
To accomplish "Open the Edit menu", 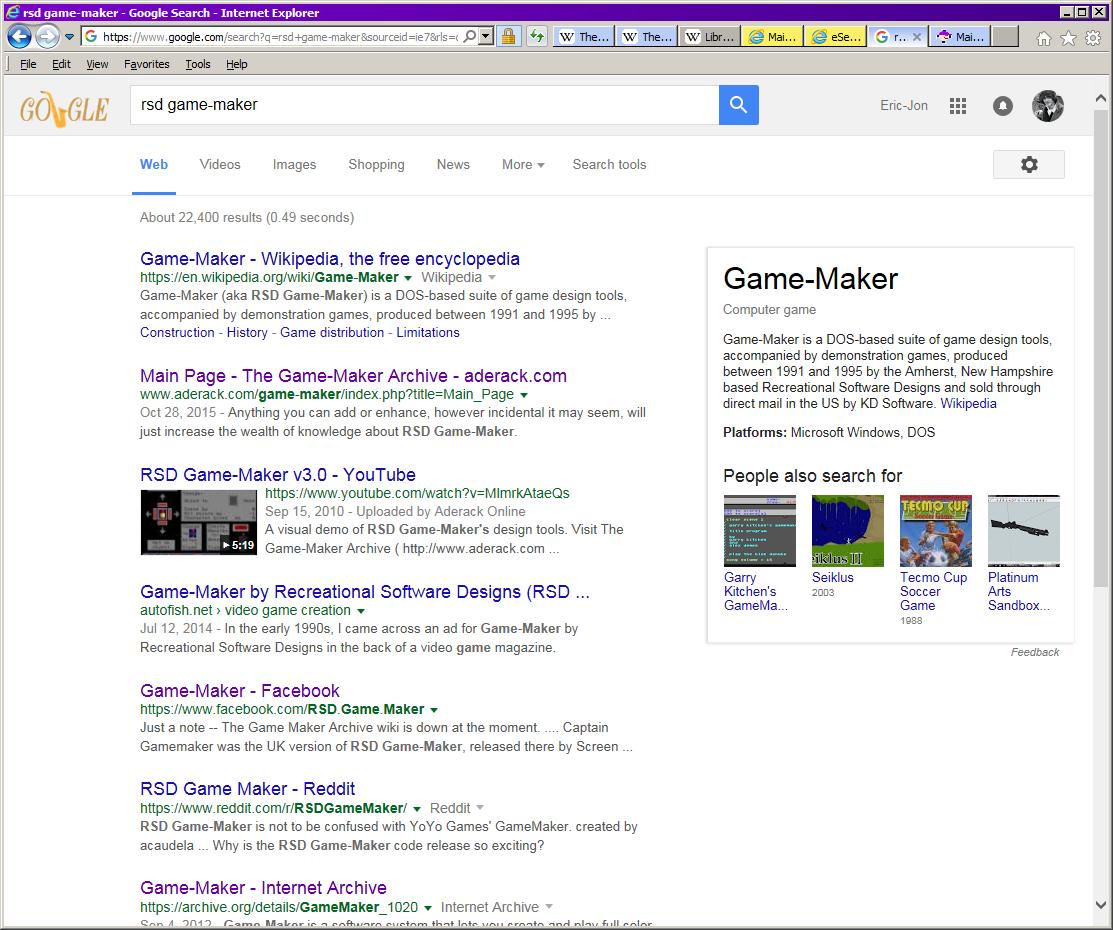I will (61, 64).
